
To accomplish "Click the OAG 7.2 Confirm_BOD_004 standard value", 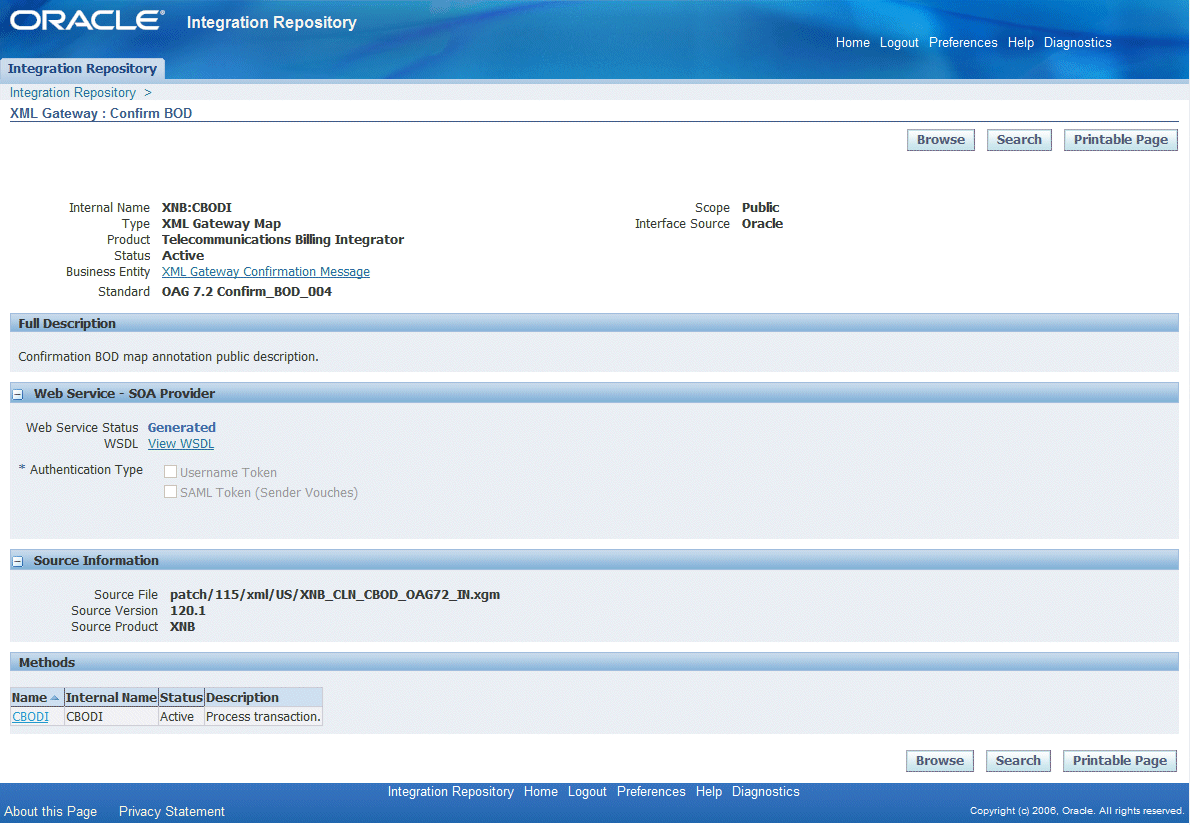I will pos(247,291).
